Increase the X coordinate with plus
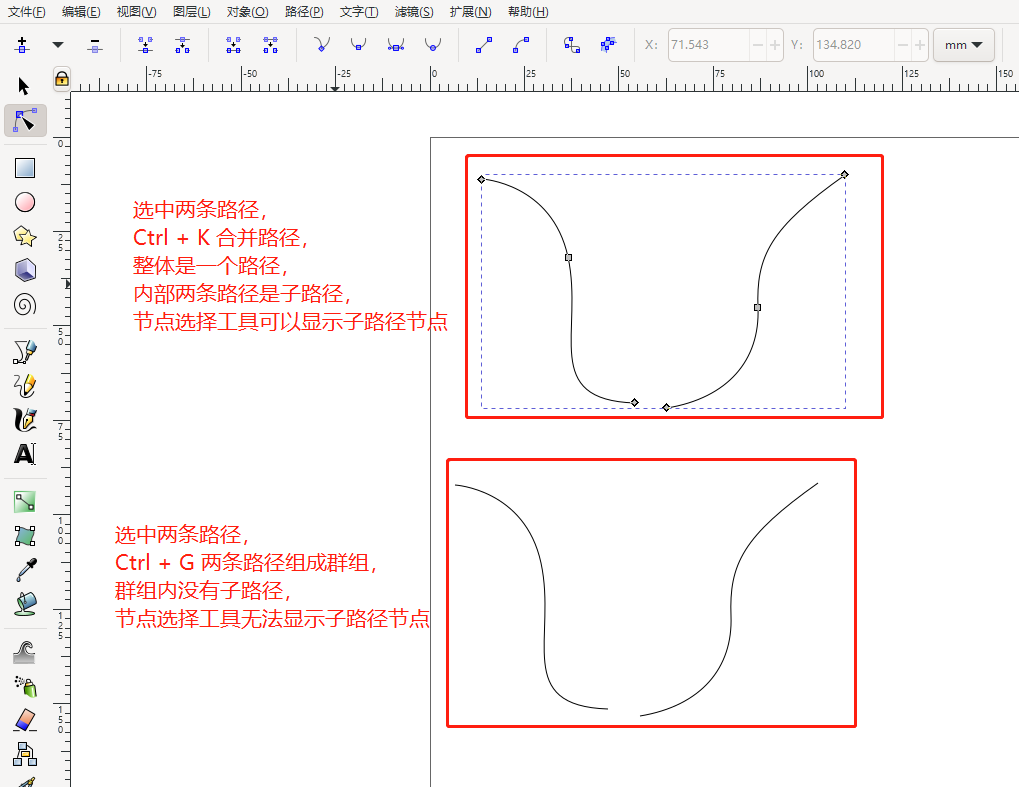This screenshot has height=787, width=1019. [x=775, y=45]
